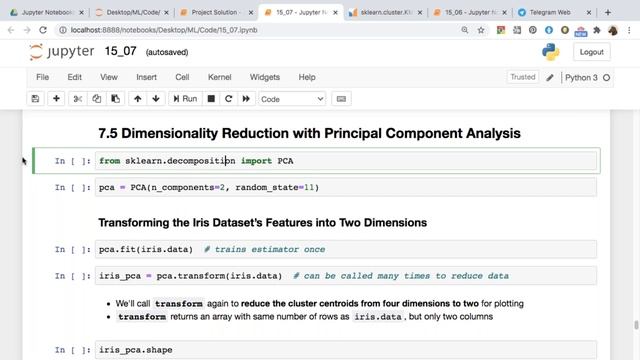Open the View menu
The image size is (640, 360).
(109, 77)
